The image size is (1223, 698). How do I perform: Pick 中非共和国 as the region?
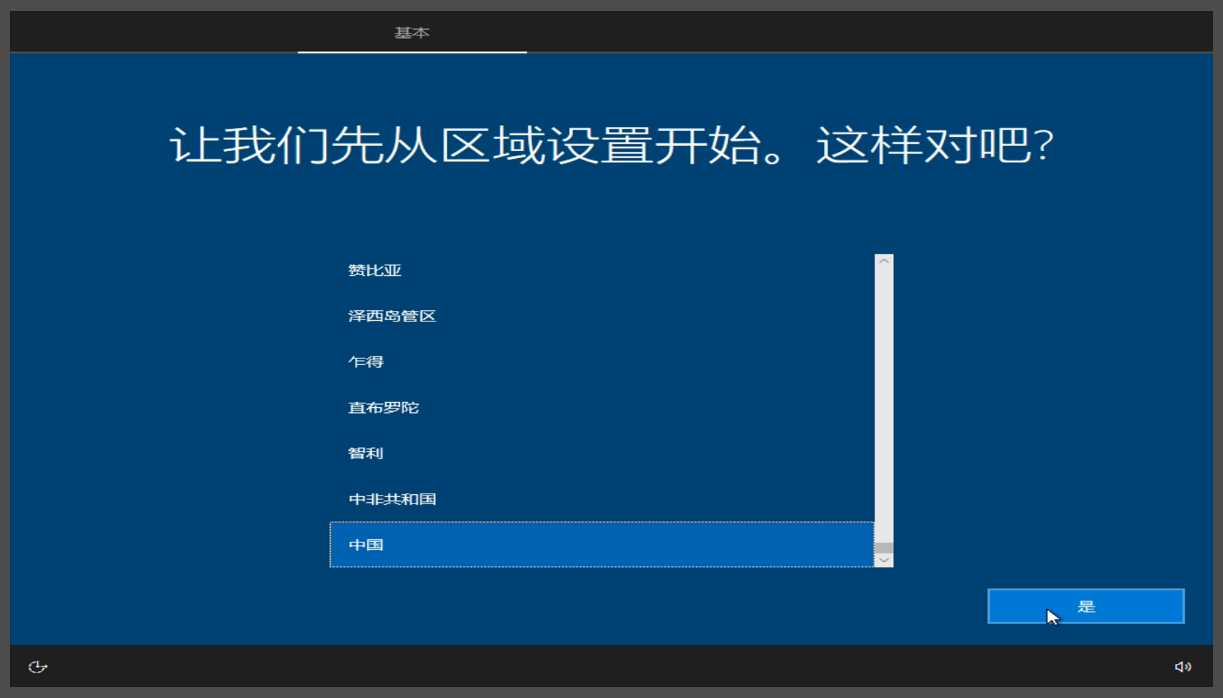[602, 499]
